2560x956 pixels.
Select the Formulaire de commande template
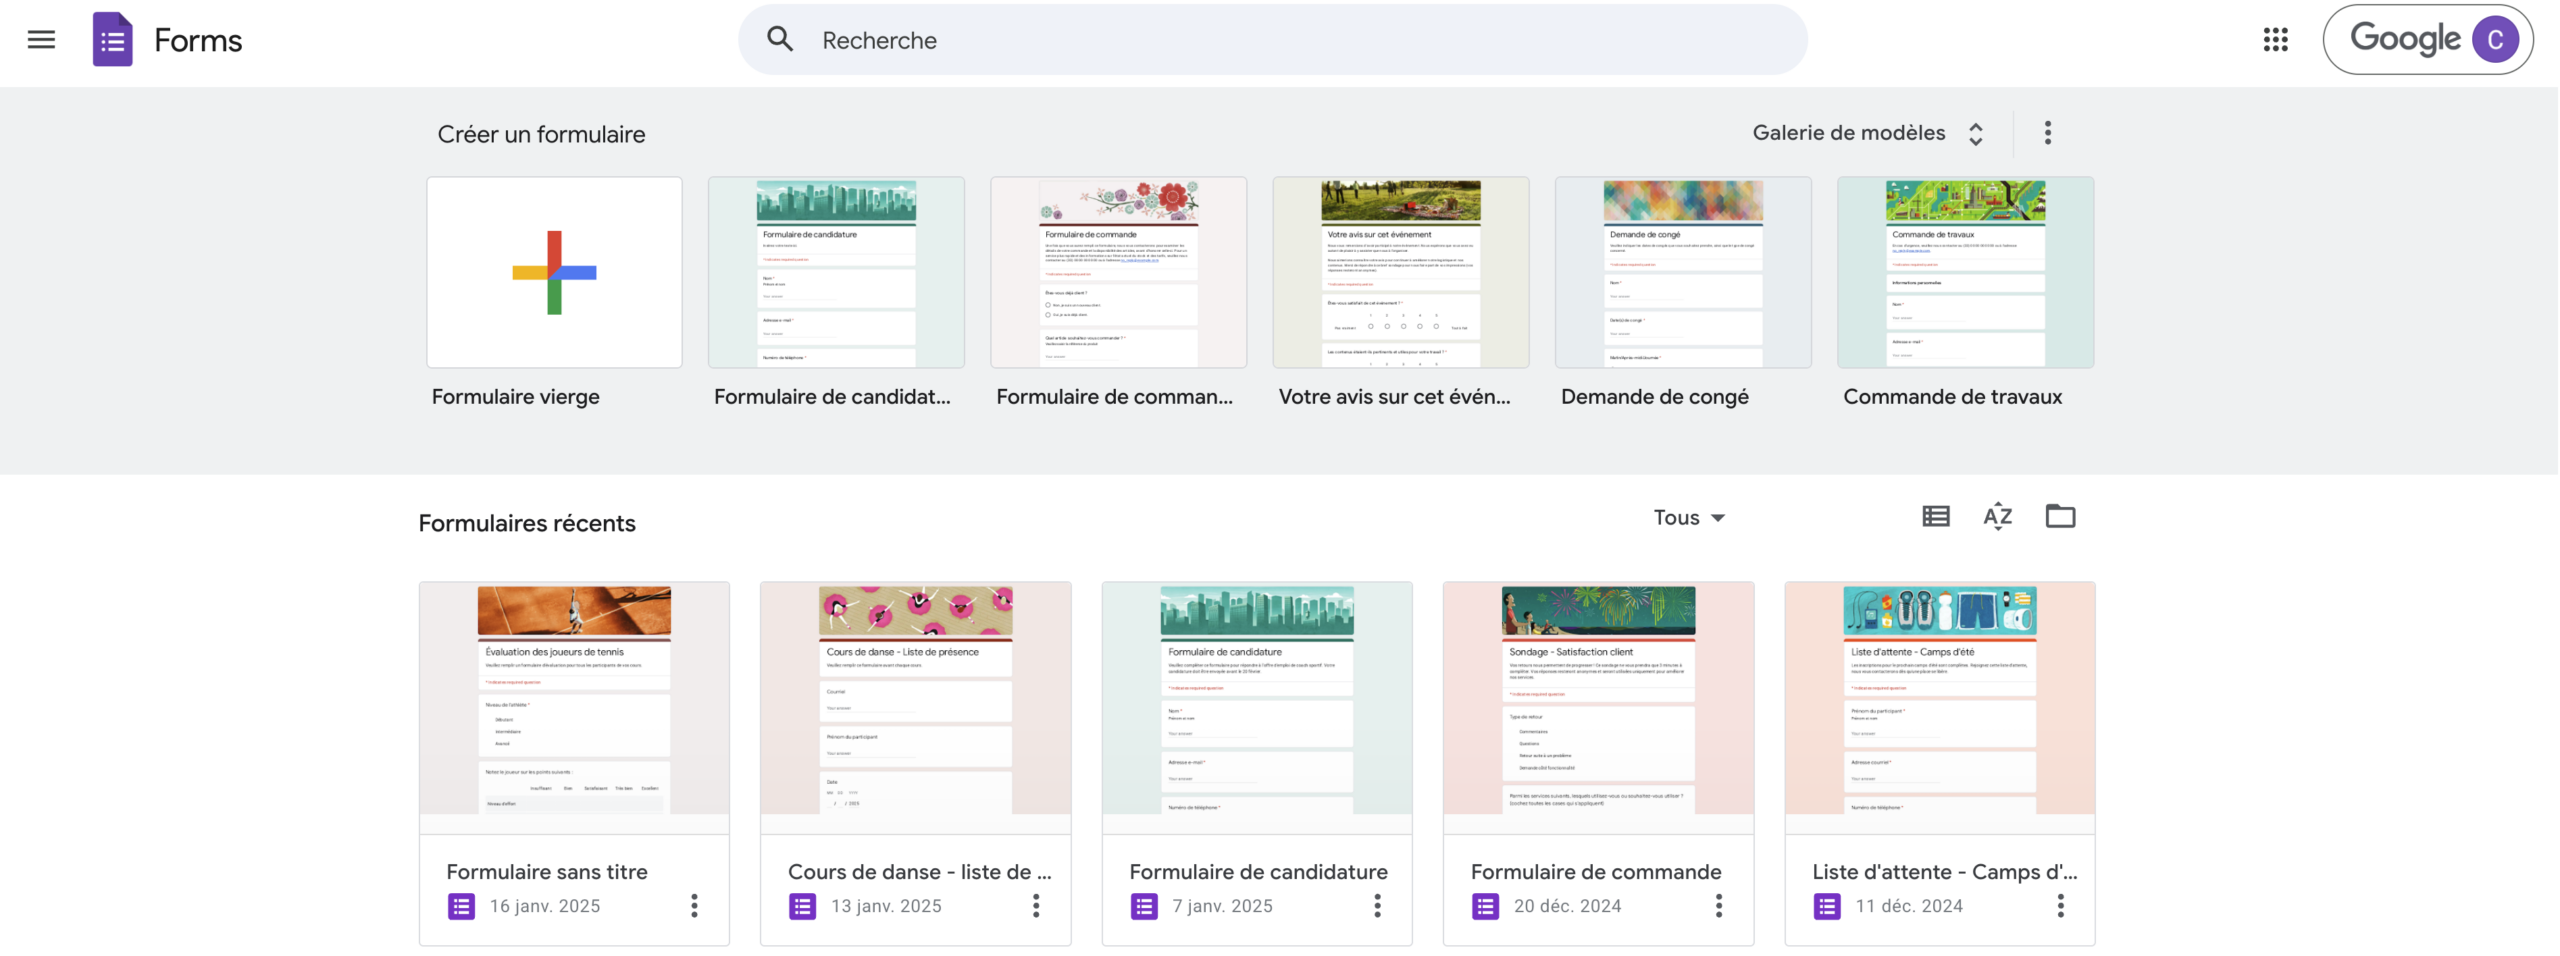click(x=1118, y=273)
